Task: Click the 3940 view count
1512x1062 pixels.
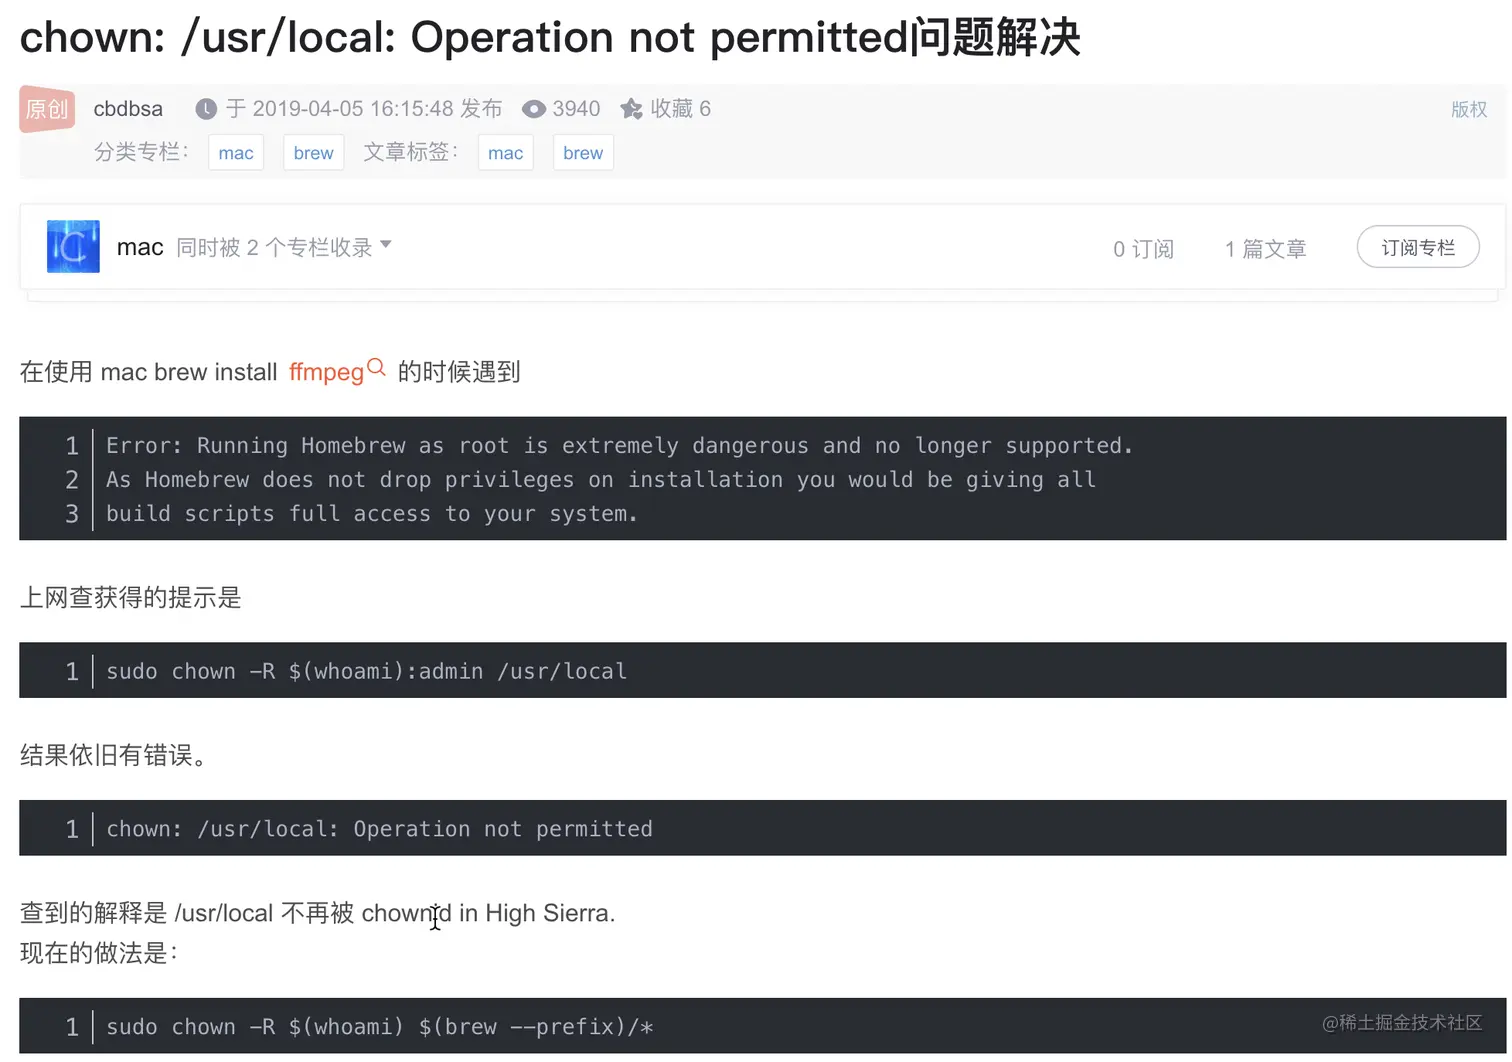Action: (x=576, y=109)
